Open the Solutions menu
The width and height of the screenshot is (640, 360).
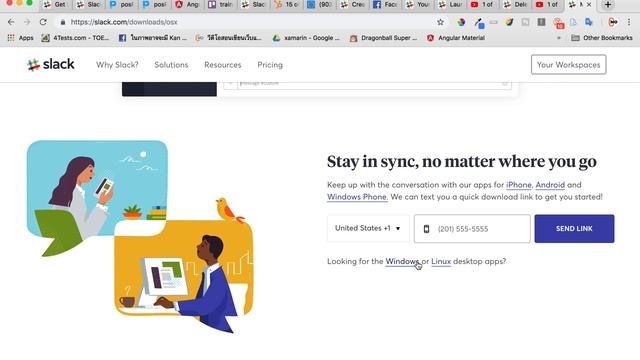click(171, 65)
